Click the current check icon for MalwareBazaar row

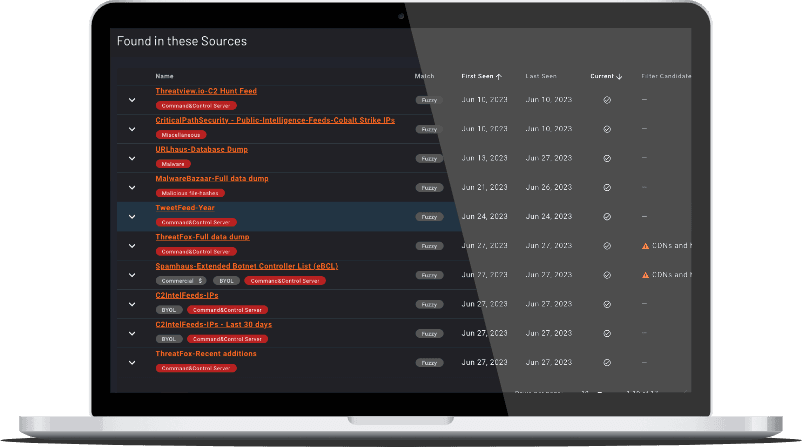(607, 188)
